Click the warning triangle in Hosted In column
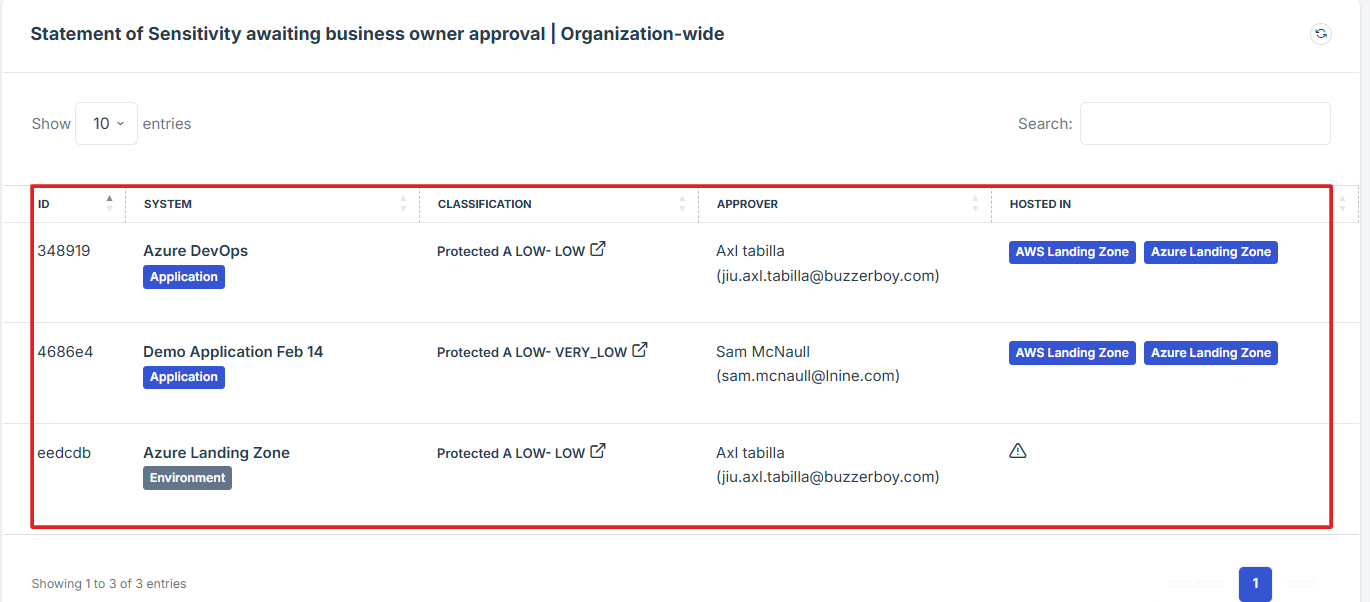Screen dimensions: 1370x602 point(1018,451)
